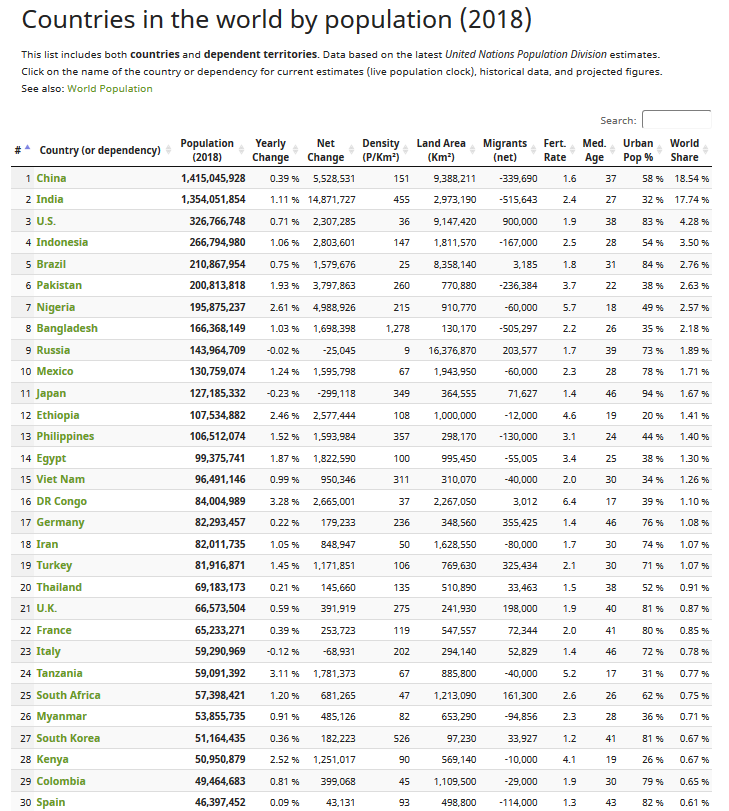Open the Ethiopia country link

[x=58, y=415]
